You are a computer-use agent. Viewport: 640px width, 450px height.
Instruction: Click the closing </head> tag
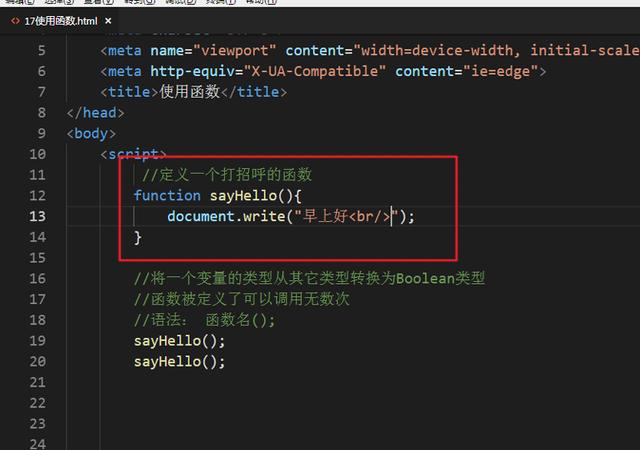click(x=96, y=113)
